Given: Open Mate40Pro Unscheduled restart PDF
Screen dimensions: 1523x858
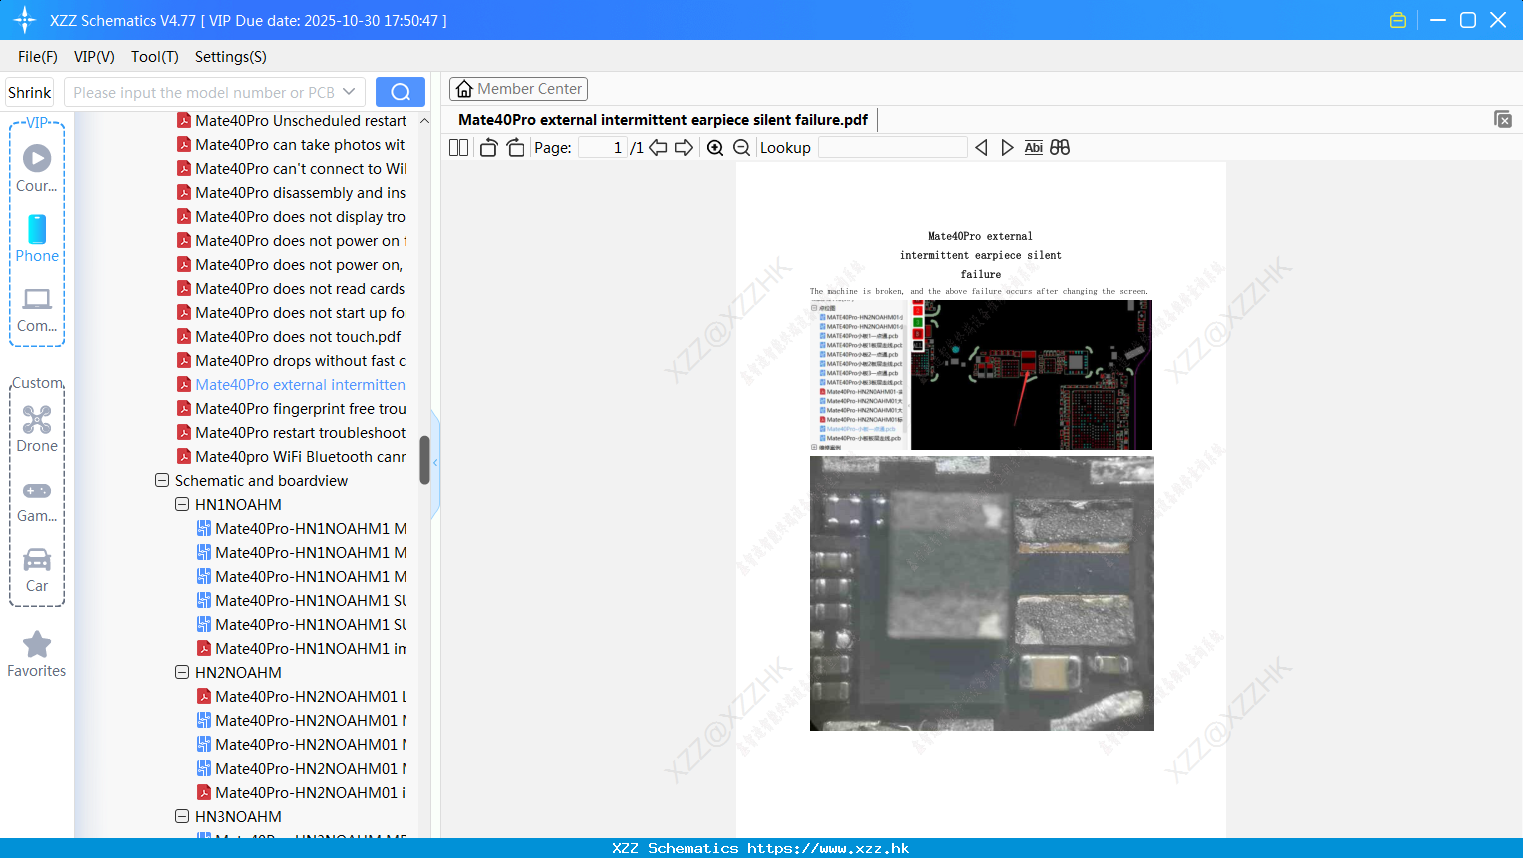Looking at the screenshot, I should tap(292, 120).
